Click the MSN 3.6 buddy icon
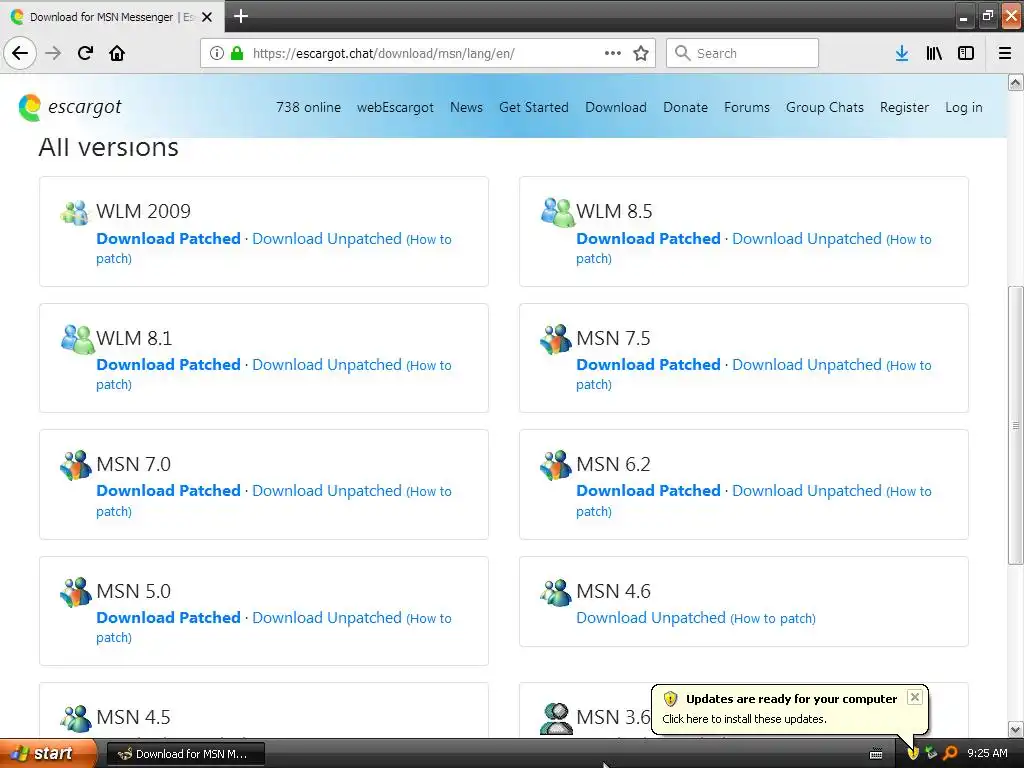 click(556, 718)
